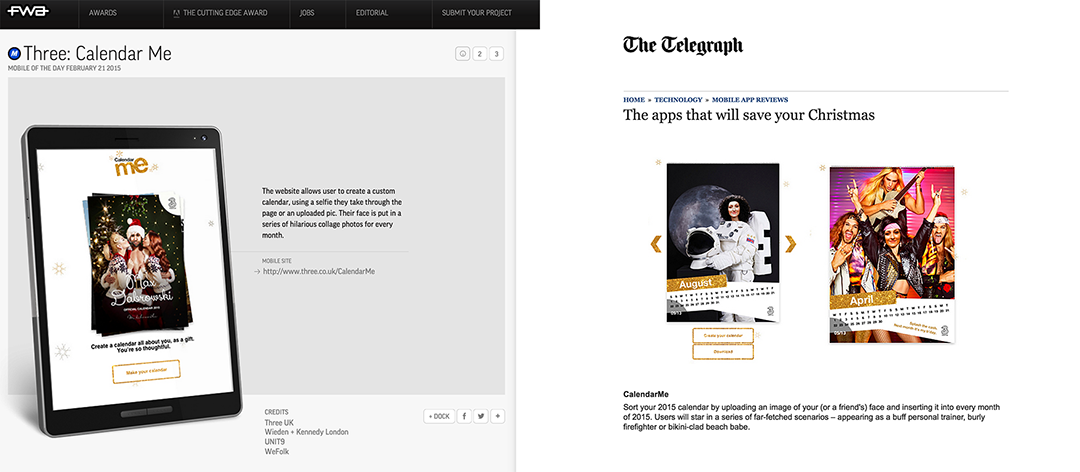Share on Facebook icon

(x=464, y=416)
